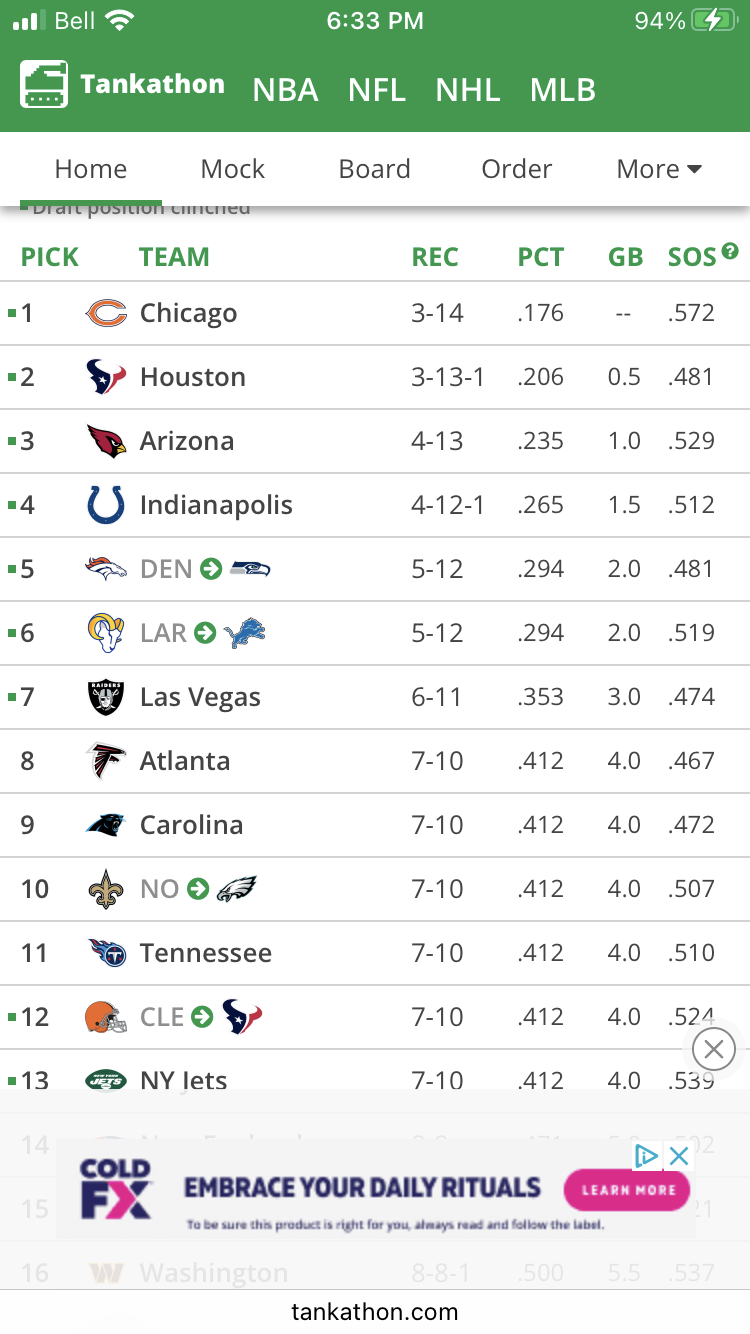Open the SOS help question mark icon
Screen dimensions: 750x1334
click(730, 251)
